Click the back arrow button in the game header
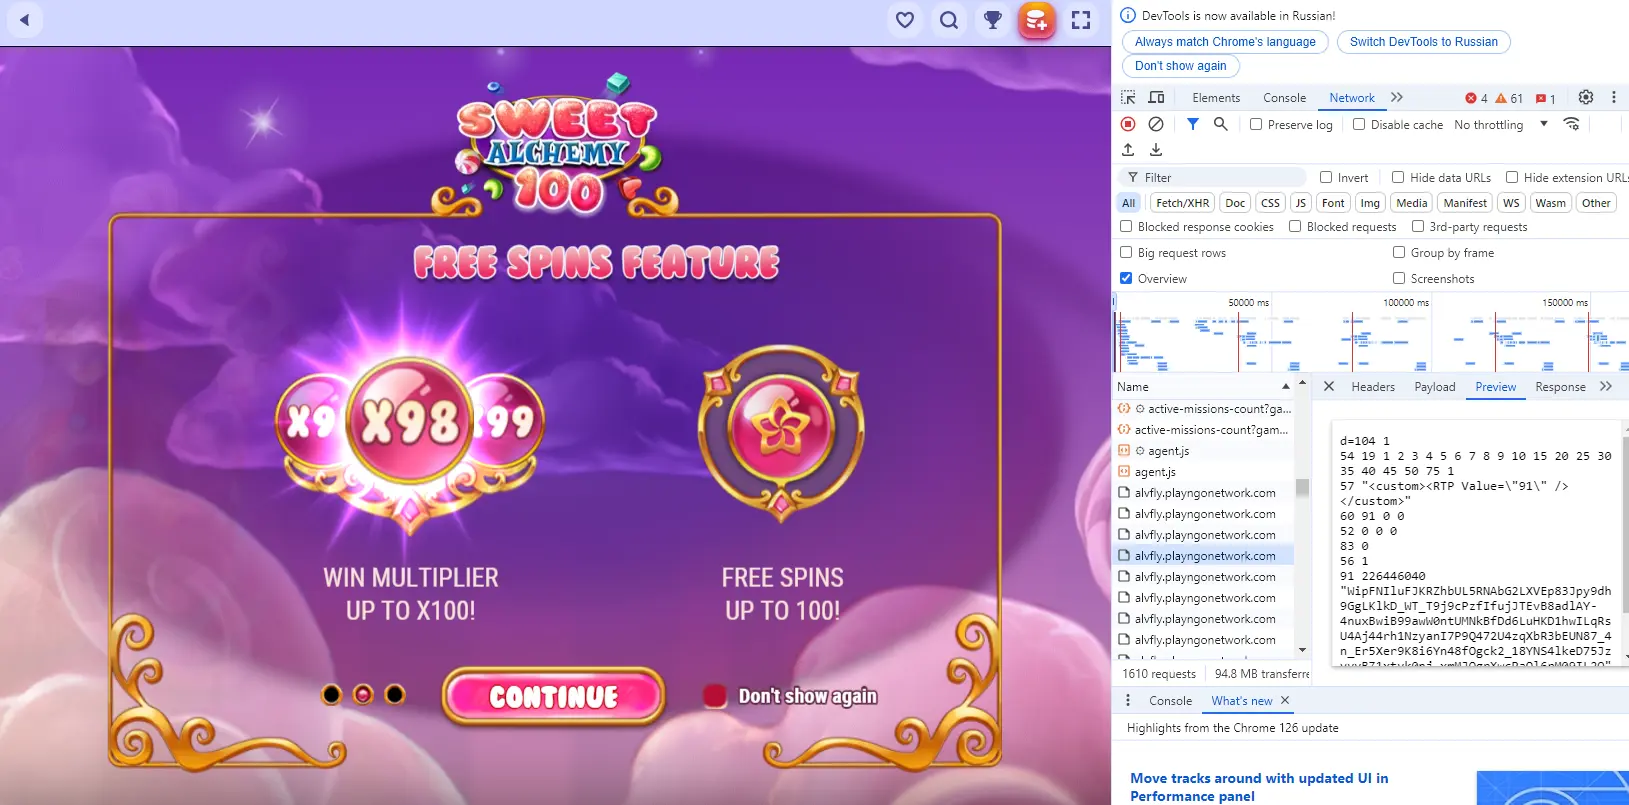The image size is (1629, 805). 25,20
